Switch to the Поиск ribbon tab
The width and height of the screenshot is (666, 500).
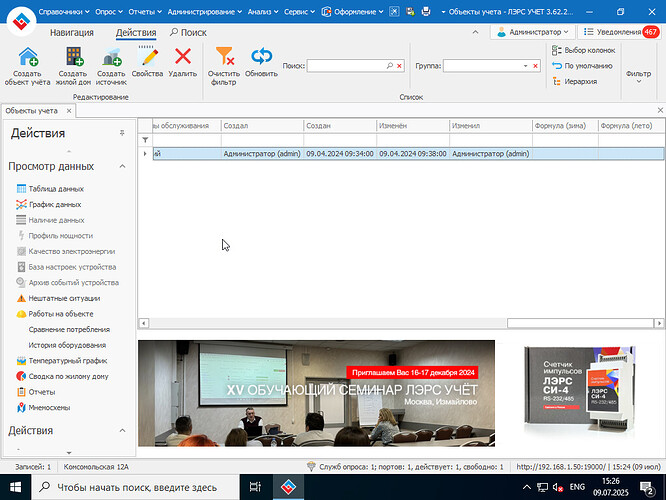[188, 33]
